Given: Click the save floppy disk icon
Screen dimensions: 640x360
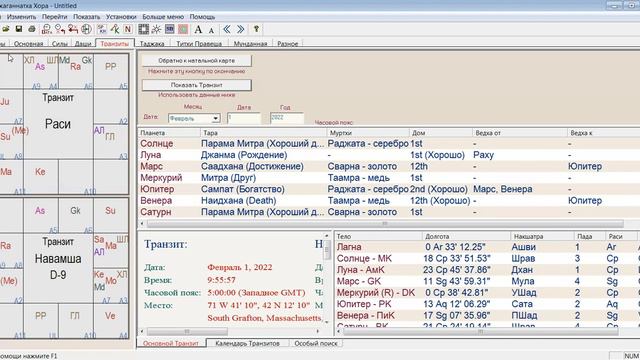Looking at the screenshot, I should [x=19, y=29].
